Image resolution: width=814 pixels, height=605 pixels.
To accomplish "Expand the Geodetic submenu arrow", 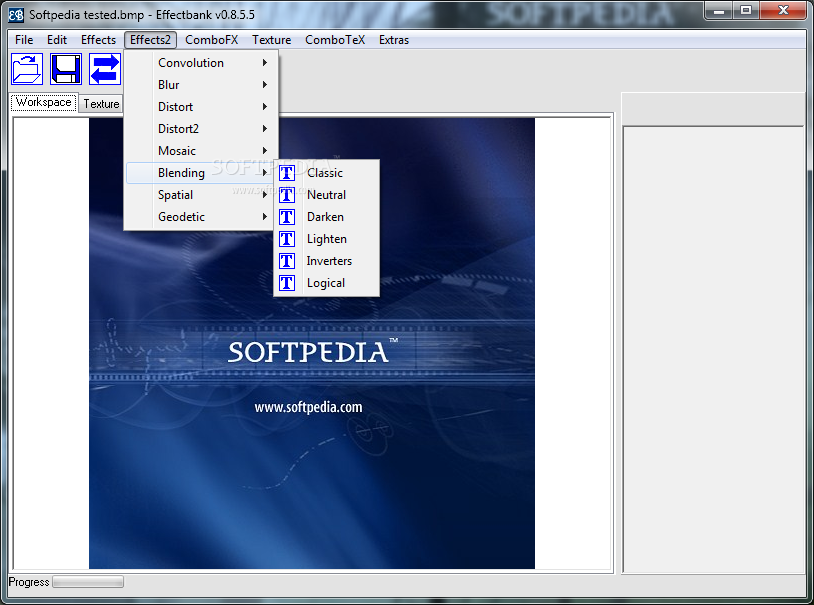I will (265, 217).
